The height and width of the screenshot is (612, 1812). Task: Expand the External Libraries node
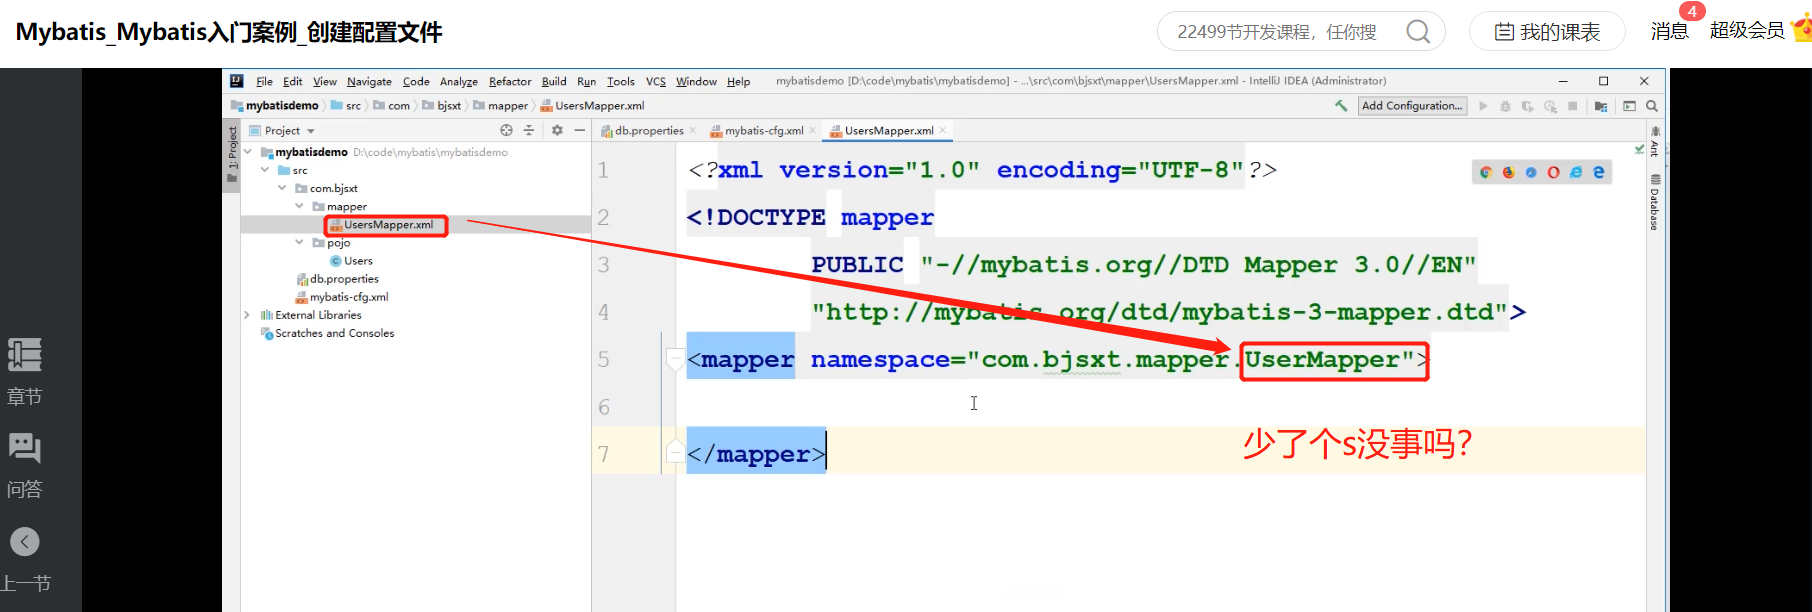tap(248, 314)
